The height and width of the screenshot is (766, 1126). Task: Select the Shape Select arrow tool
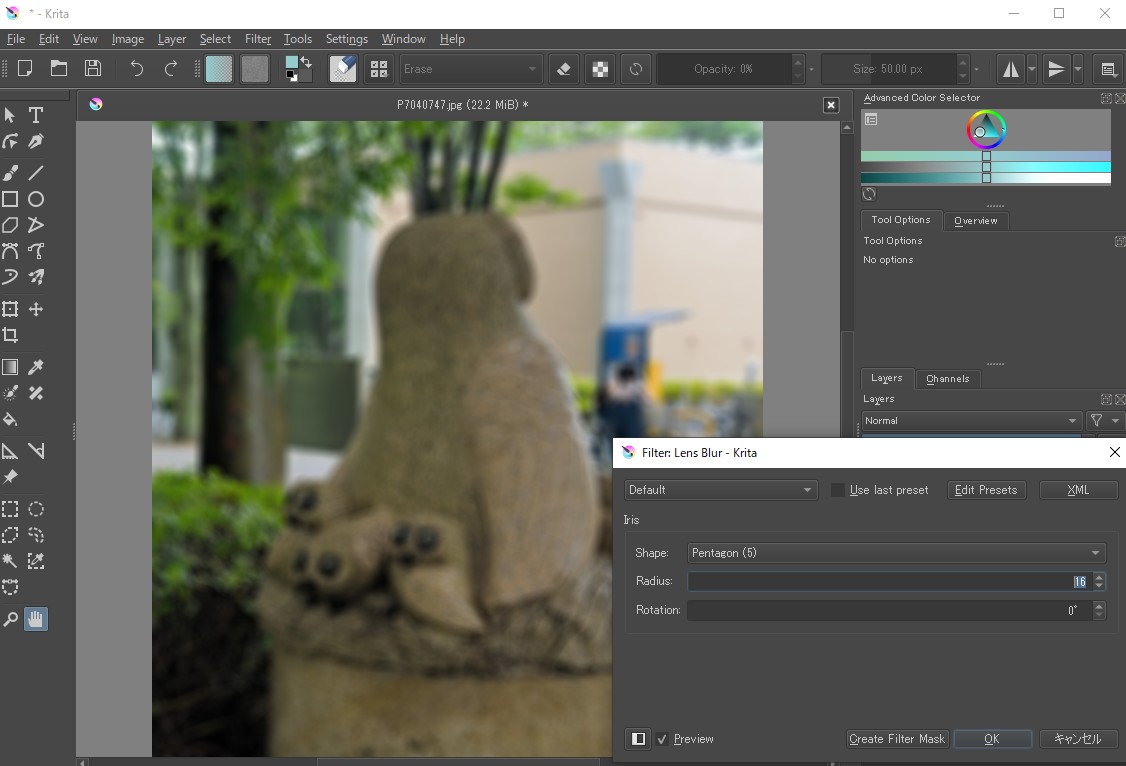click(x=10, y=115)
